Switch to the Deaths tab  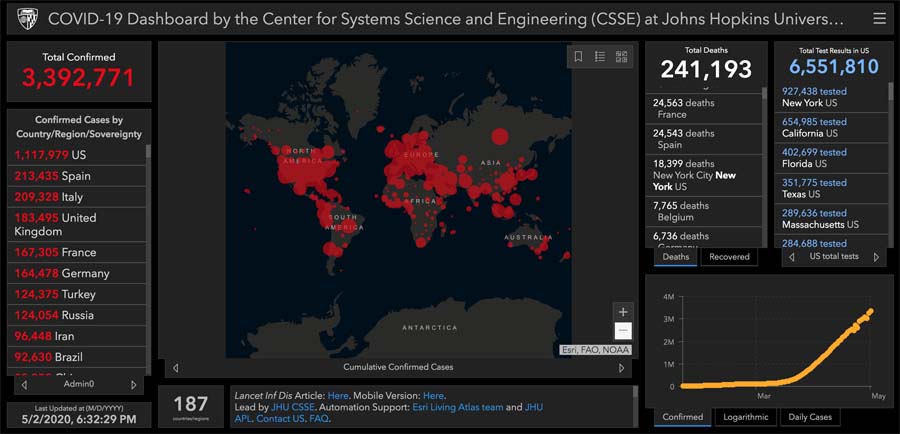pyautogui.click(x=676, y=257)
